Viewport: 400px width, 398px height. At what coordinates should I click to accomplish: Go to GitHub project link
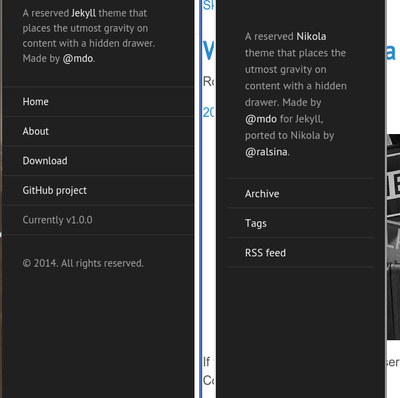point(98,190)
